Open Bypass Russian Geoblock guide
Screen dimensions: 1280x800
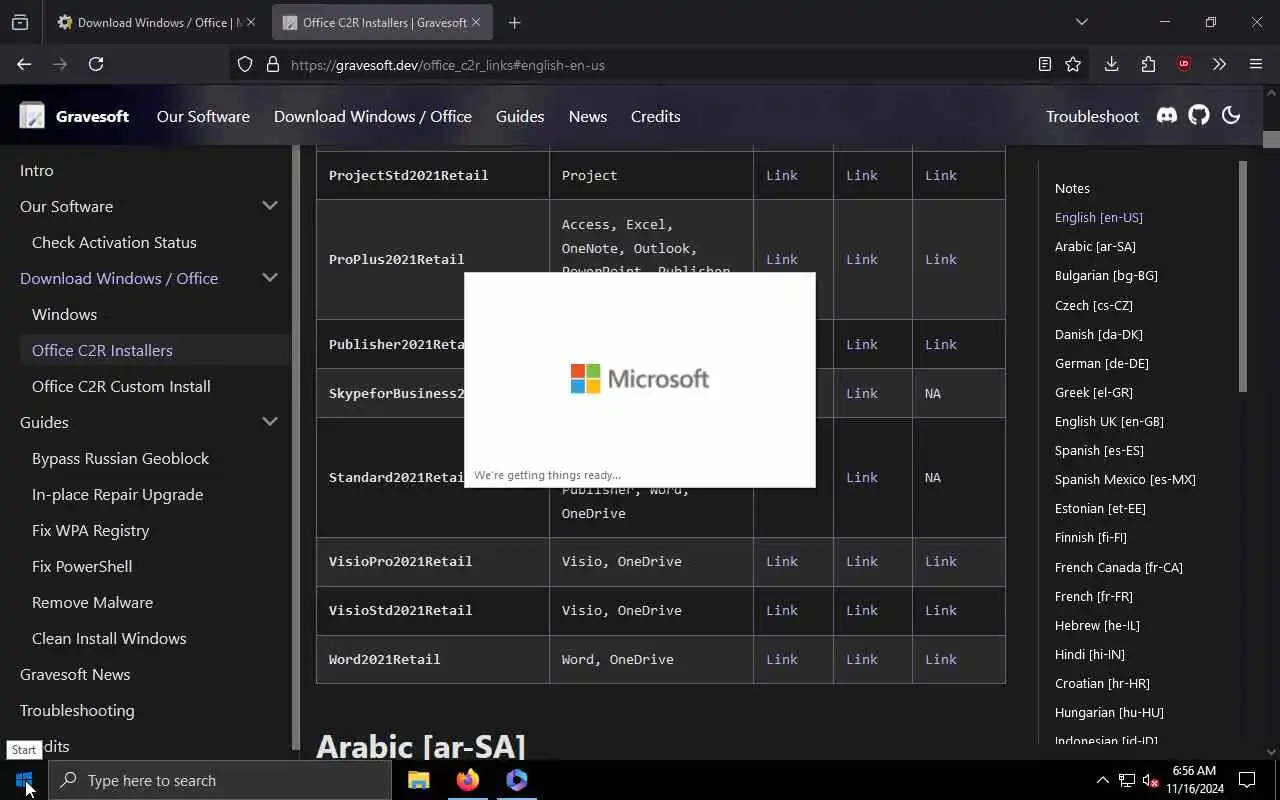click(120, 458)
